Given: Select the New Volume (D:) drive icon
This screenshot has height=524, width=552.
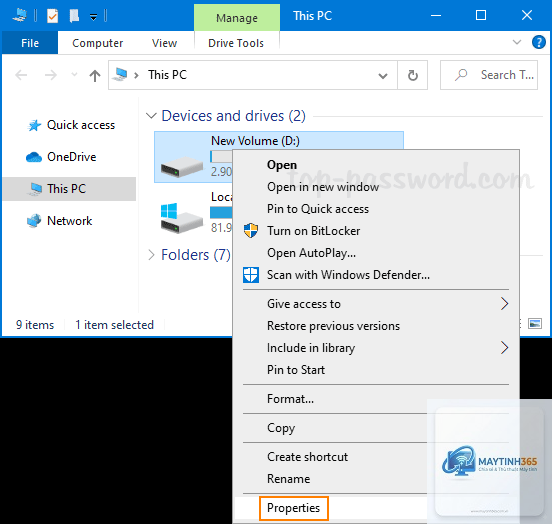Looking at the screenshot, I should [x=182, y=167].
